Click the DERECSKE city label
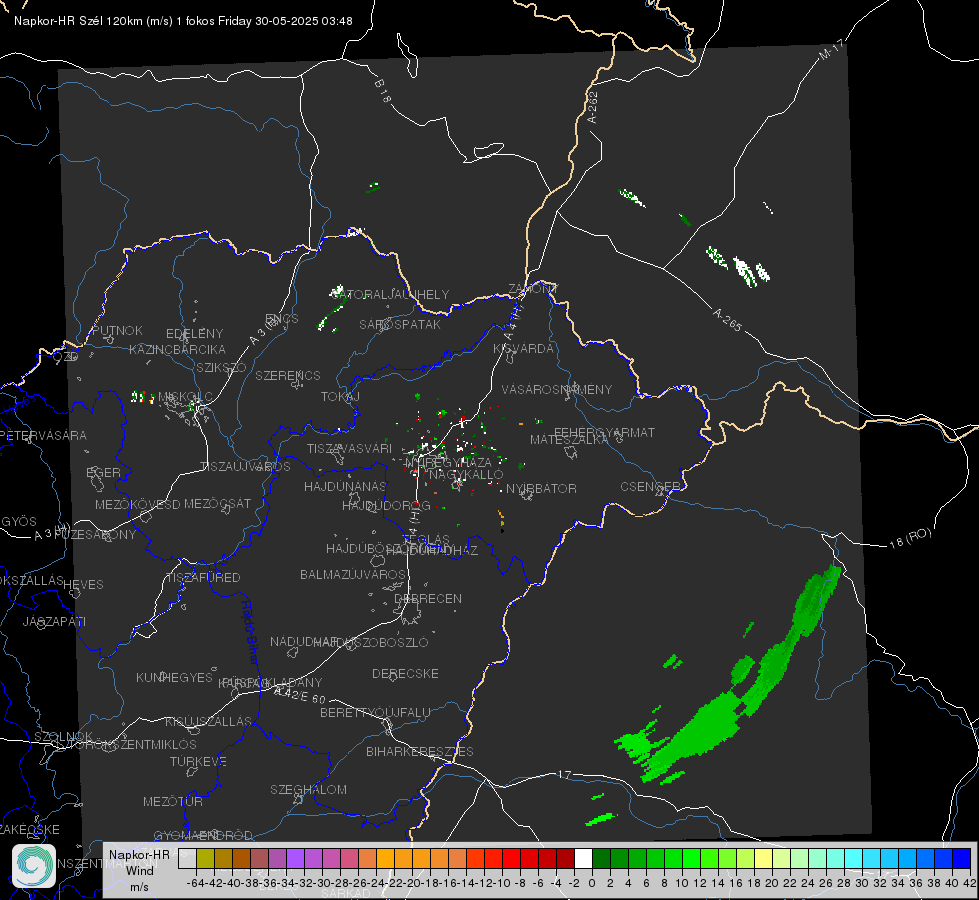 tap(405, 673)
